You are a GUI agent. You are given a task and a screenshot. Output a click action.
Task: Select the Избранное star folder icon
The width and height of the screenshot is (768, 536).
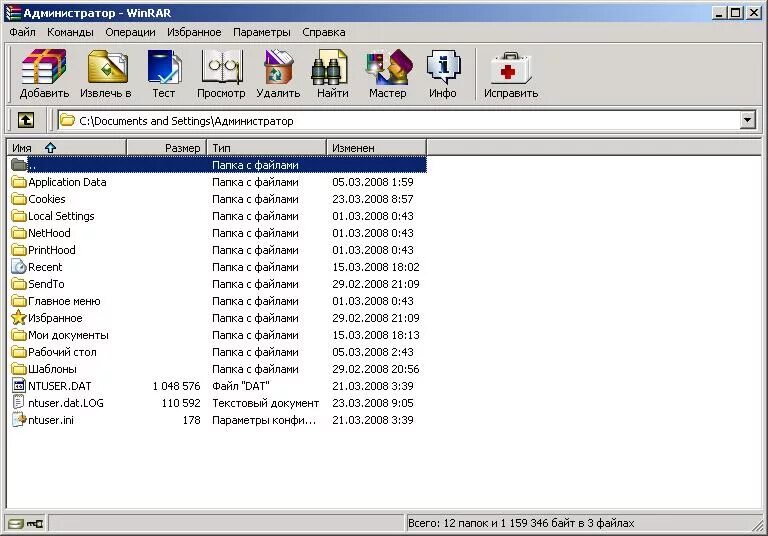point(19,318)
